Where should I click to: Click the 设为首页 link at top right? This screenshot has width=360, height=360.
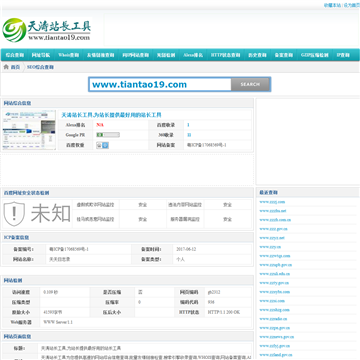click(x=352, y=5)
